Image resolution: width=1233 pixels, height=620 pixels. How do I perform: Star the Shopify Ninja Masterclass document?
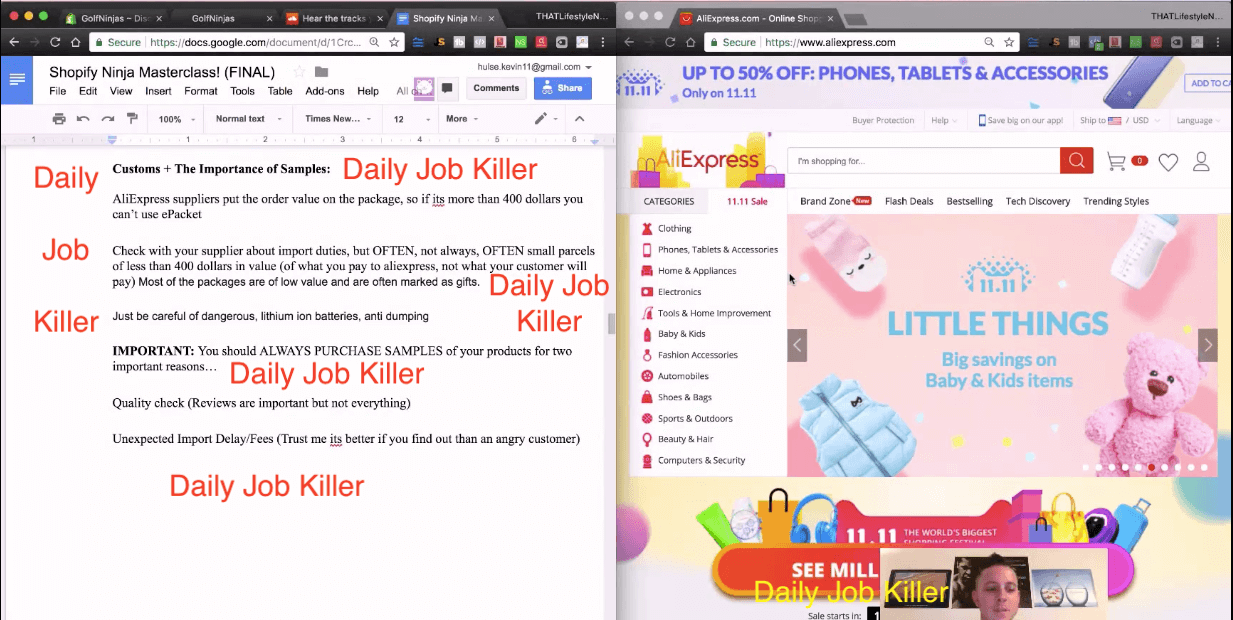coord(299,72)
